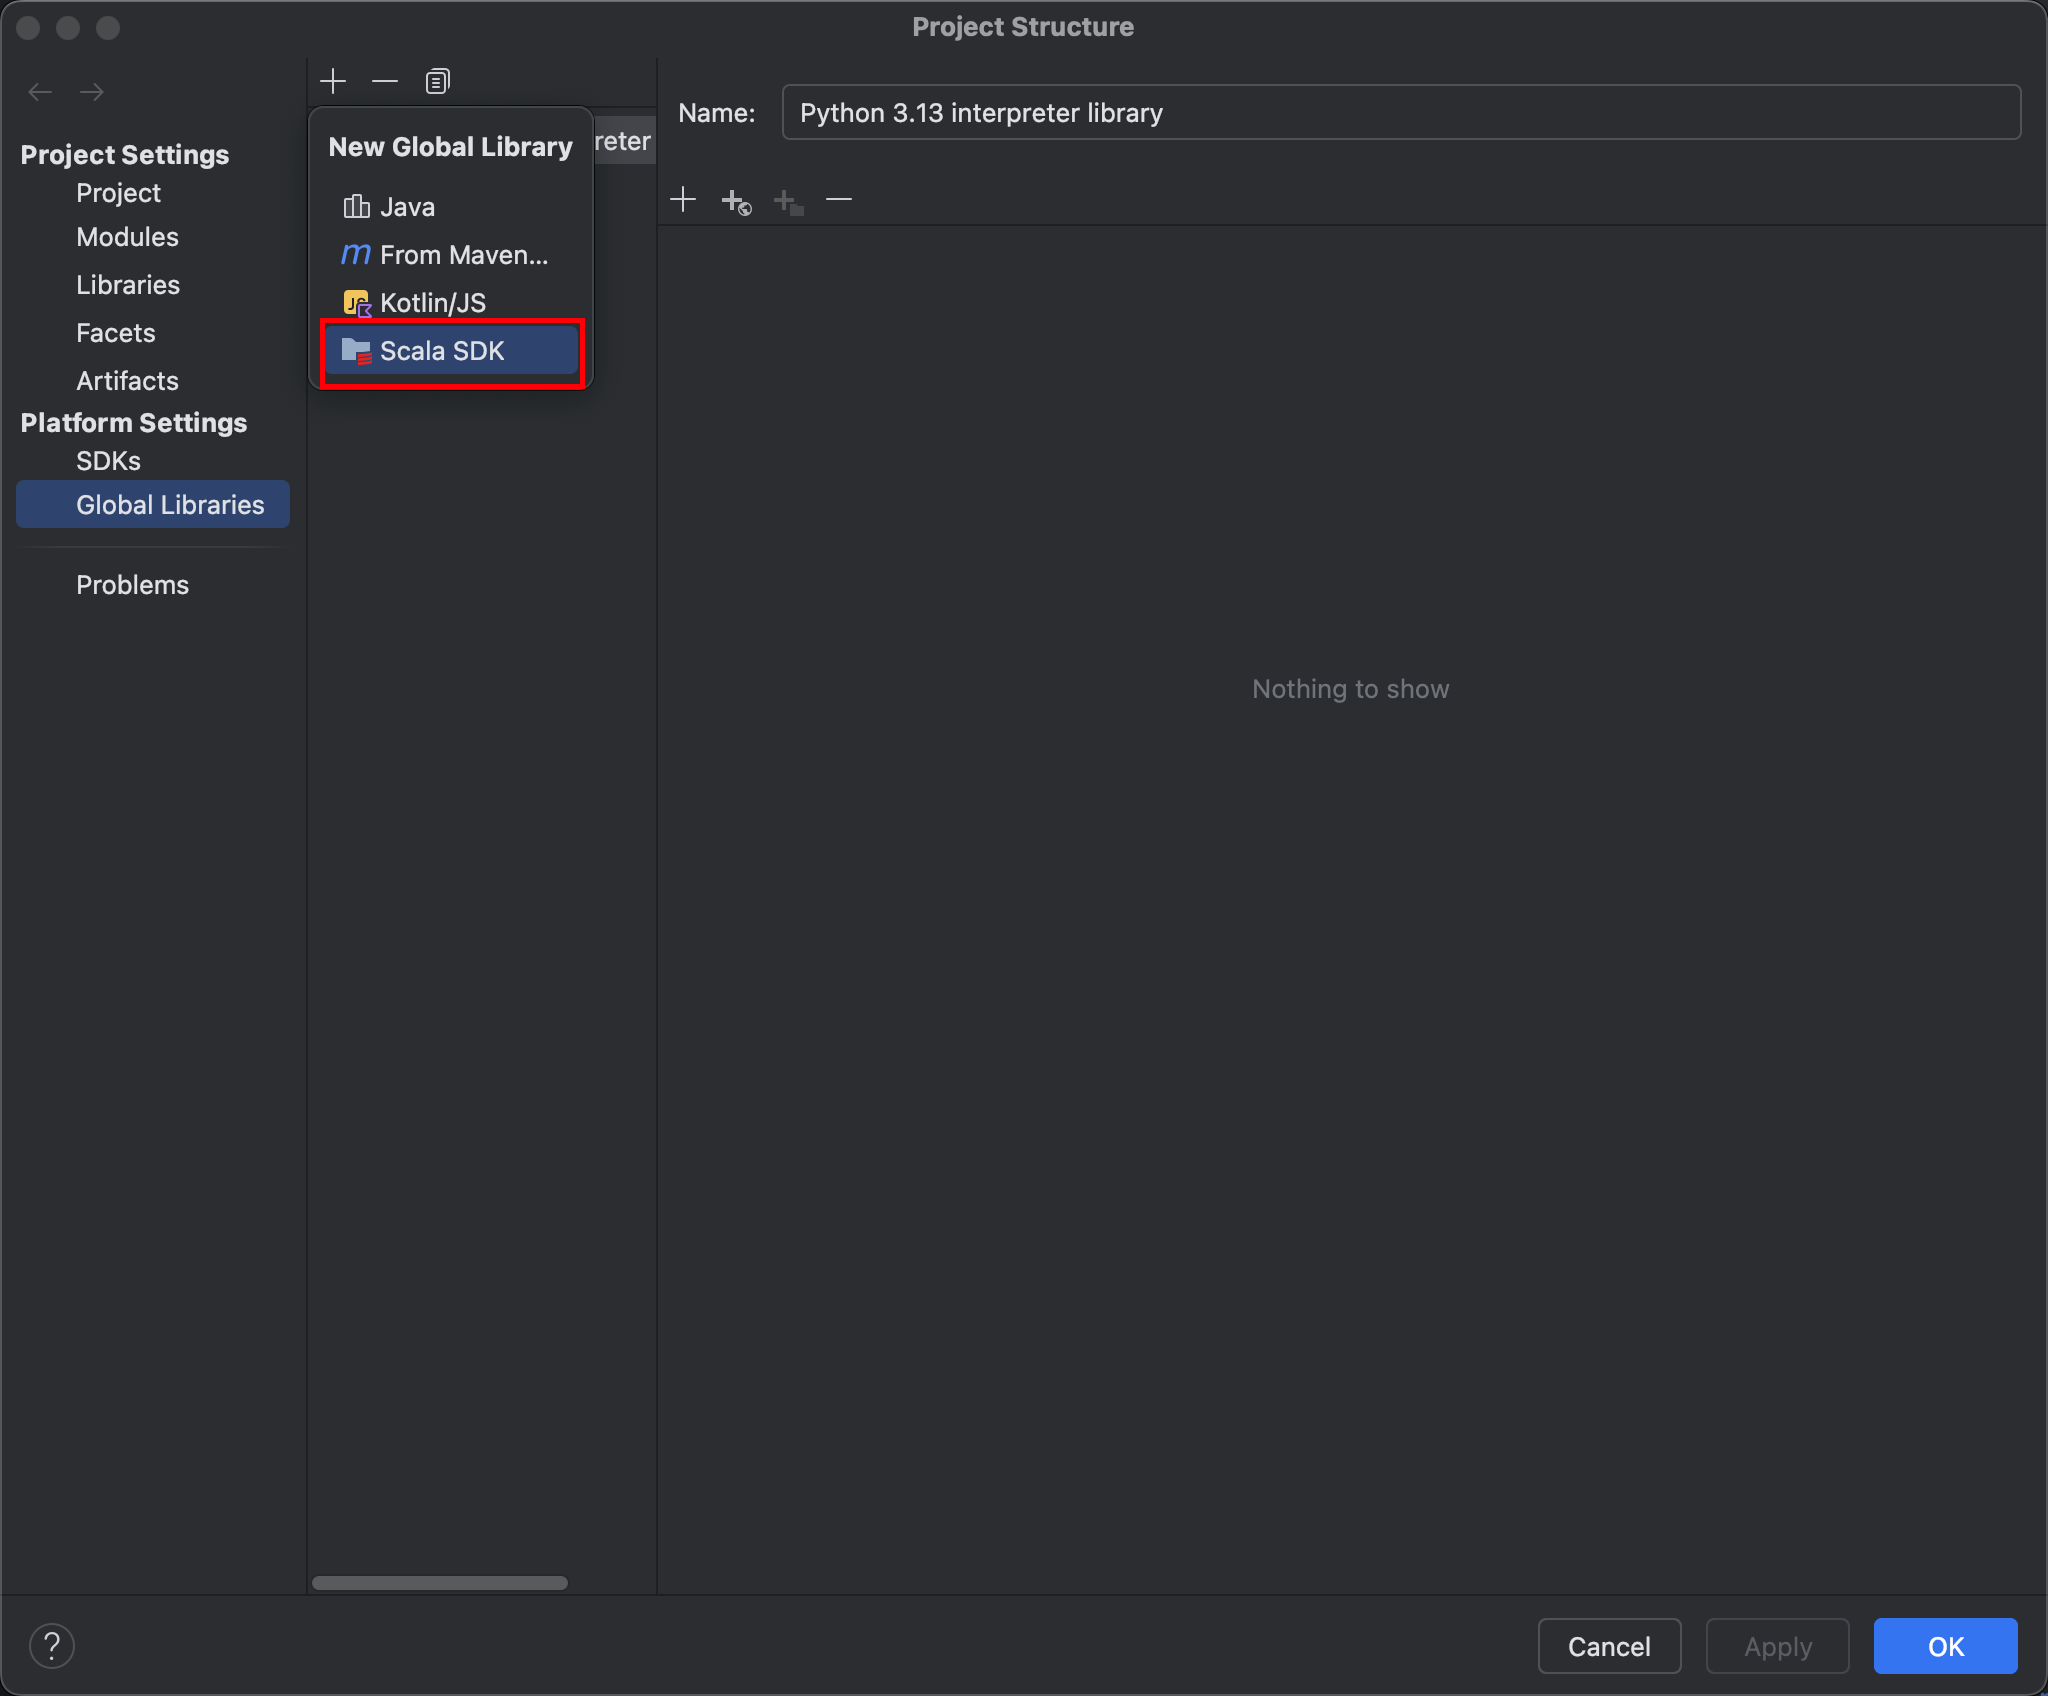Click the copy library icon
Viewport: 2048px width, 1696px height.
[437, 81]
